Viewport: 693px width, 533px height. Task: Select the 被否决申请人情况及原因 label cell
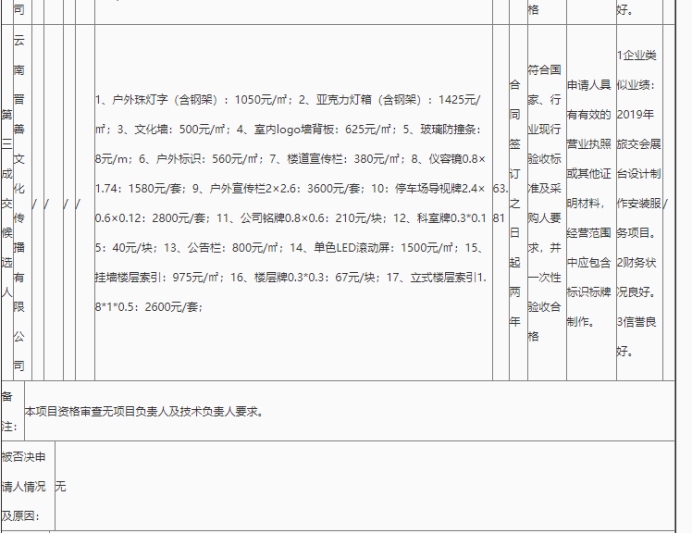point(24,486)
